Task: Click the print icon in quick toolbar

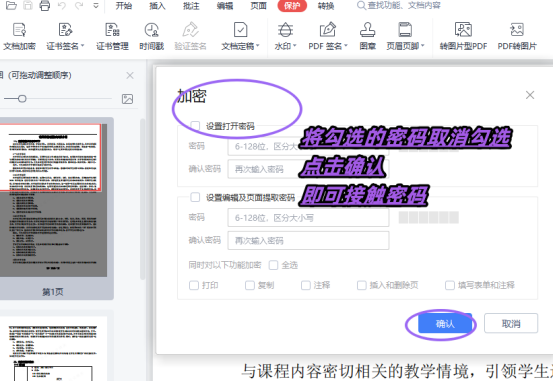Action: pos(45,5)
